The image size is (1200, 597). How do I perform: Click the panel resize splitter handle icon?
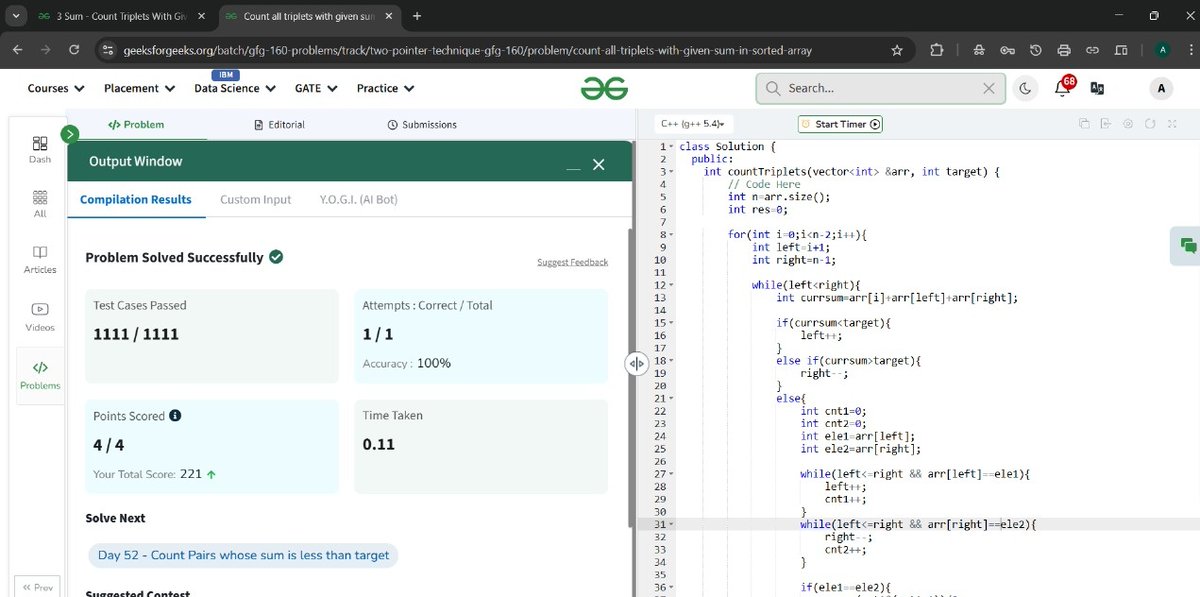637,364
